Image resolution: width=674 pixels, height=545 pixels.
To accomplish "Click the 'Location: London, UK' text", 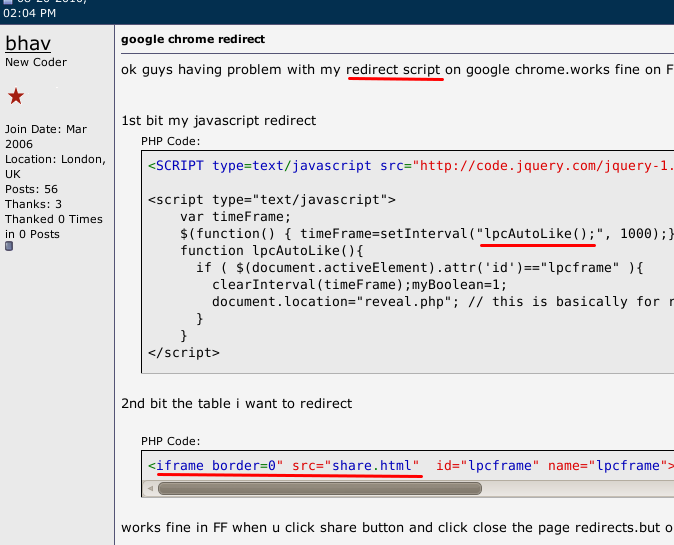I will [55, 166].
